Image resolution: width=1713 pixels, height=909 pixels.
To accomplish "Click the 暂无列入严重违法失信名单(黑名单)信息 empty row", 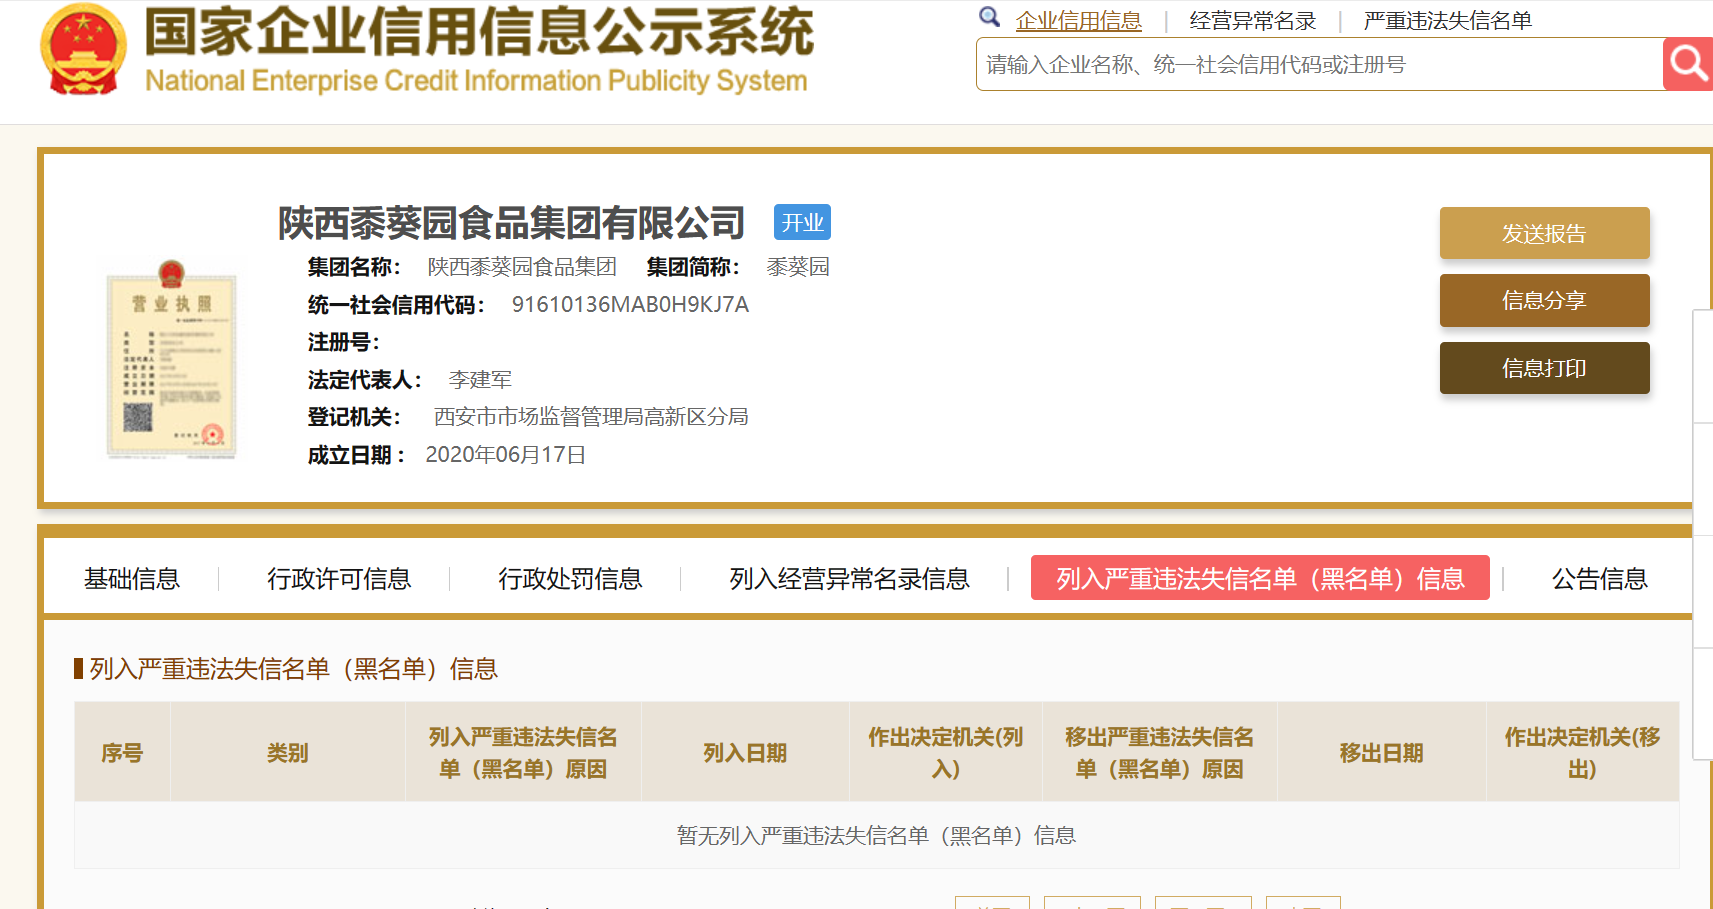I will pos(876,835).
